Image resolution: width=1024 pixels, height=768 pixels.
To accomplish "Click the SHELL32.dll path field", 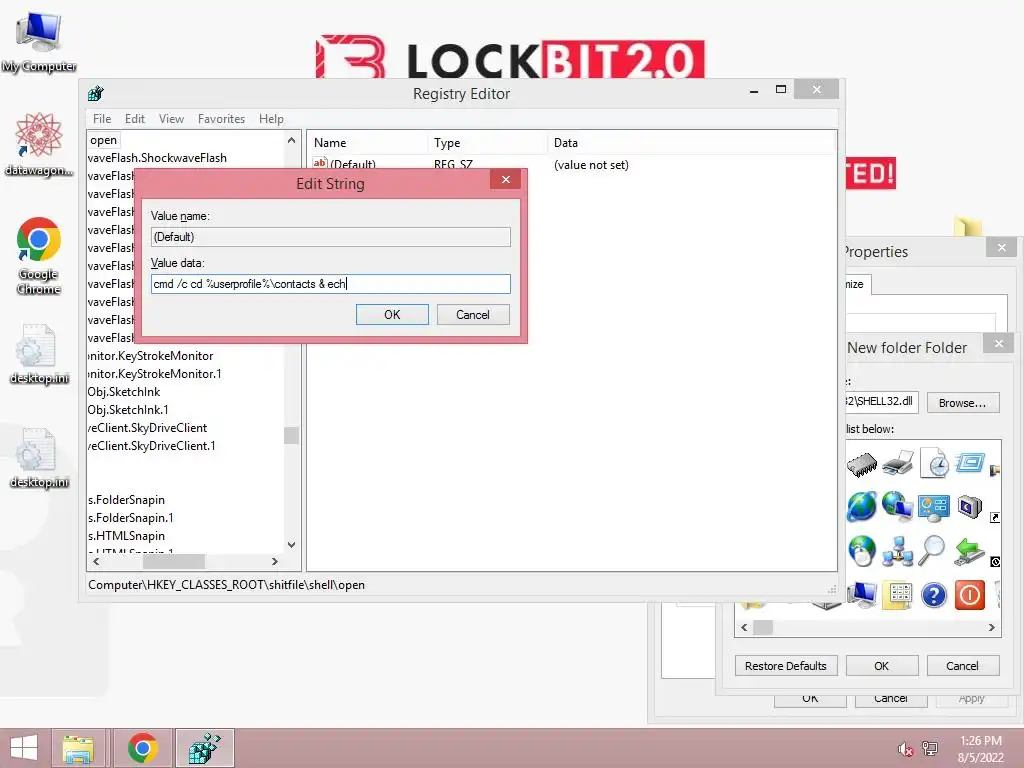I will pyautogui.click(x=880, y=401).
